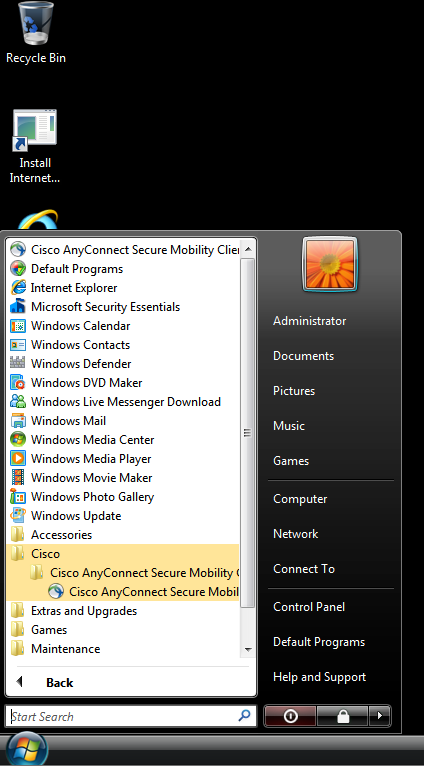Open Control Panel from the right pane
The width and height of the screenshot is (424, 766).
pos(309,607)
